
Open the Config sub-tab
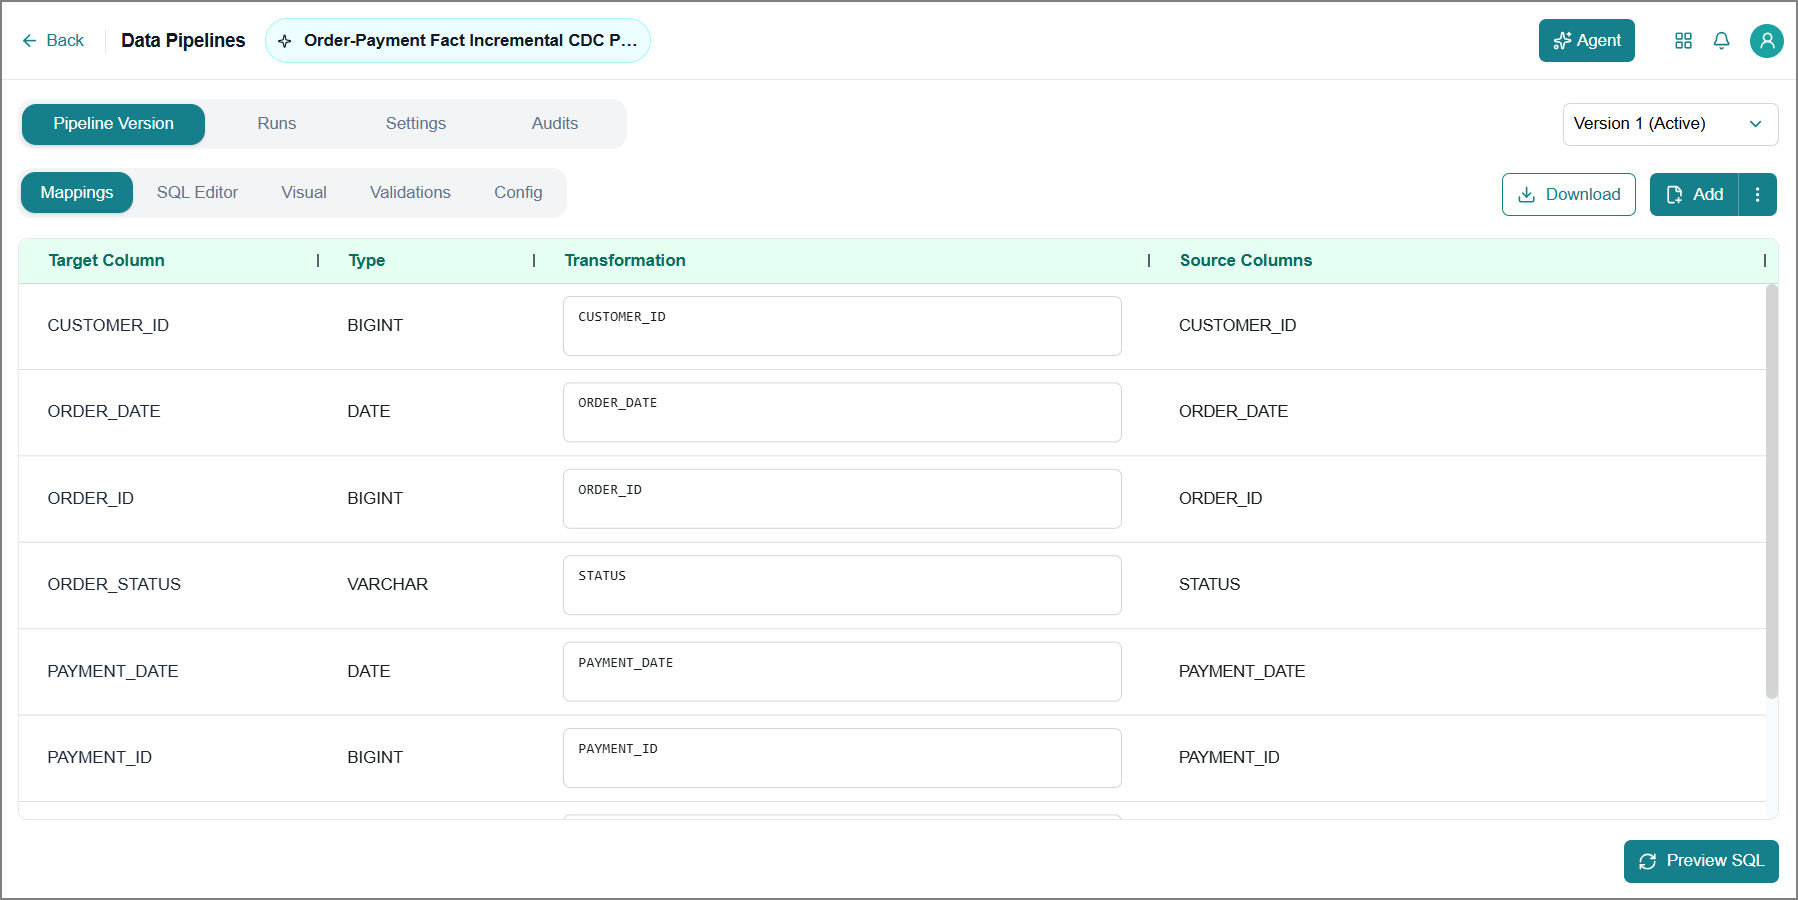(x=518, y=193)
